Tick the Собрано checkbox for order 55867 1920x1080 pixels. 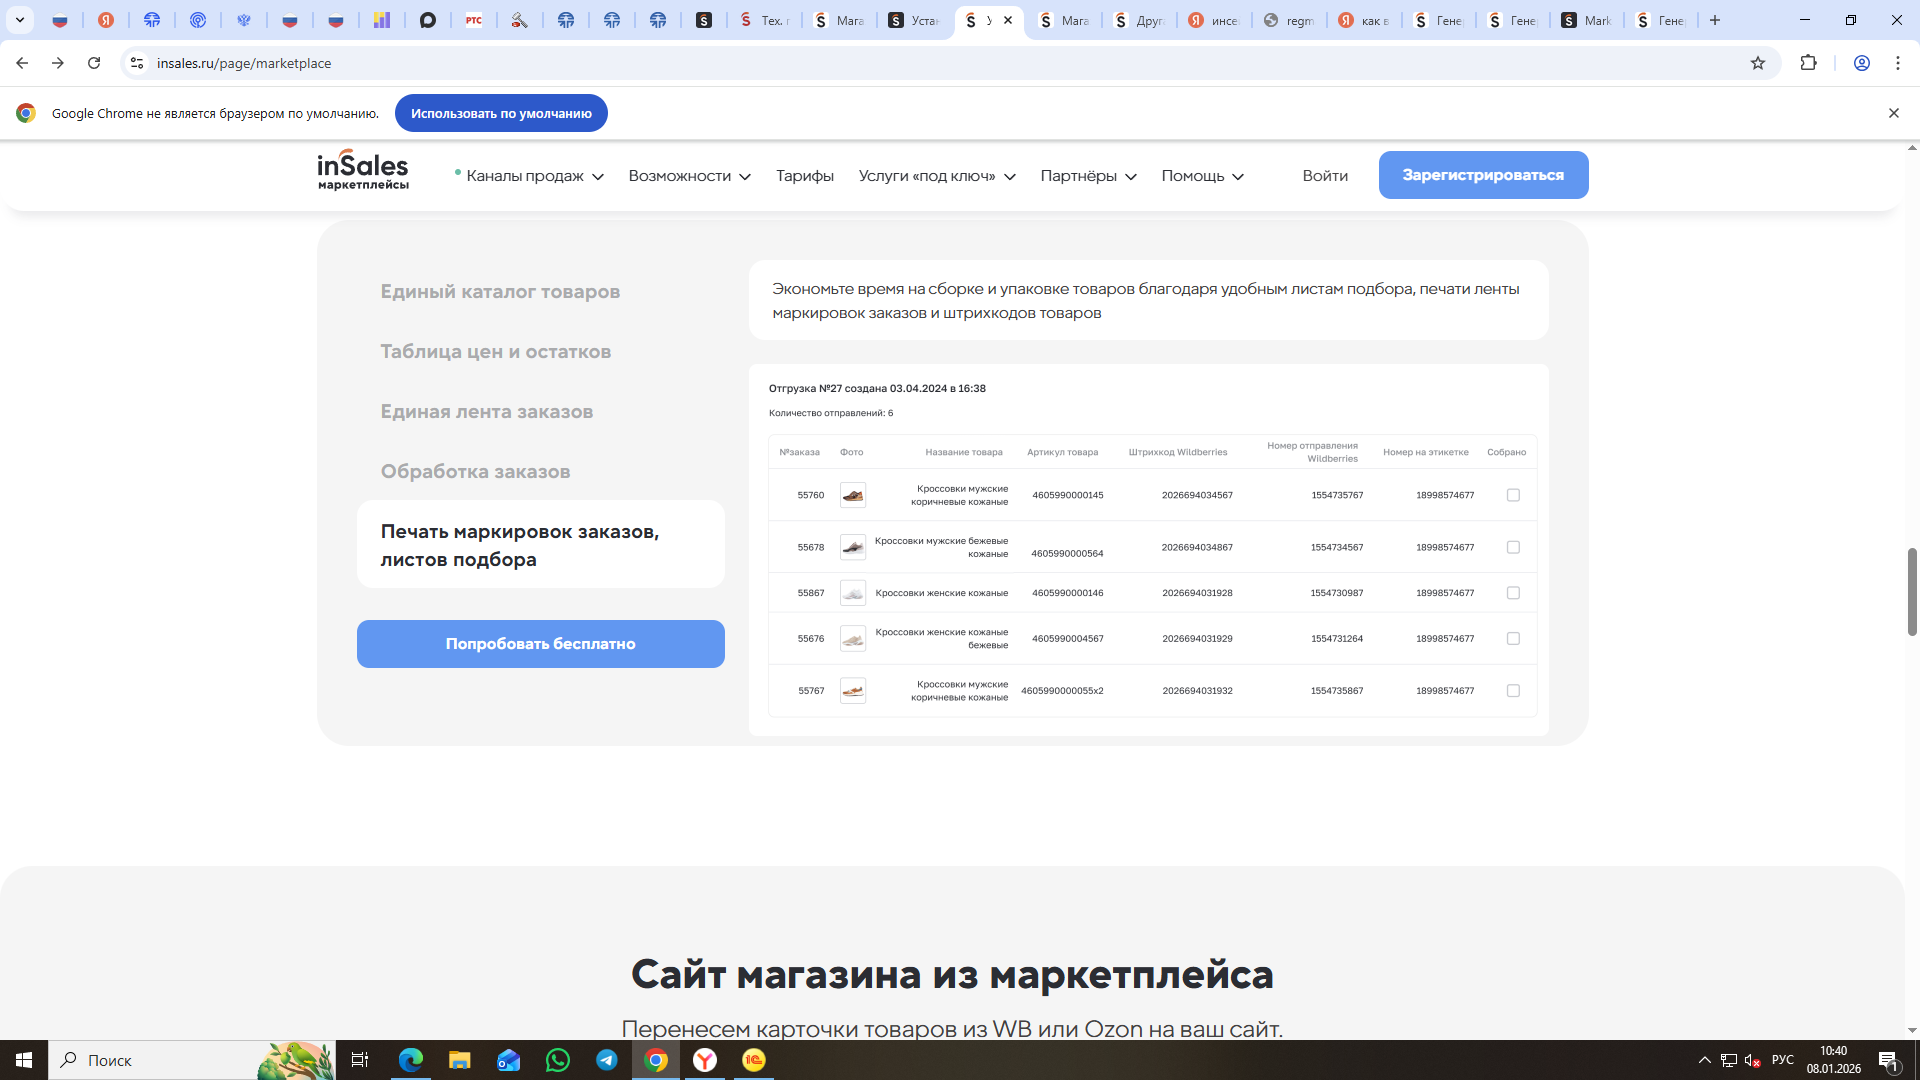coord(1513,593)
